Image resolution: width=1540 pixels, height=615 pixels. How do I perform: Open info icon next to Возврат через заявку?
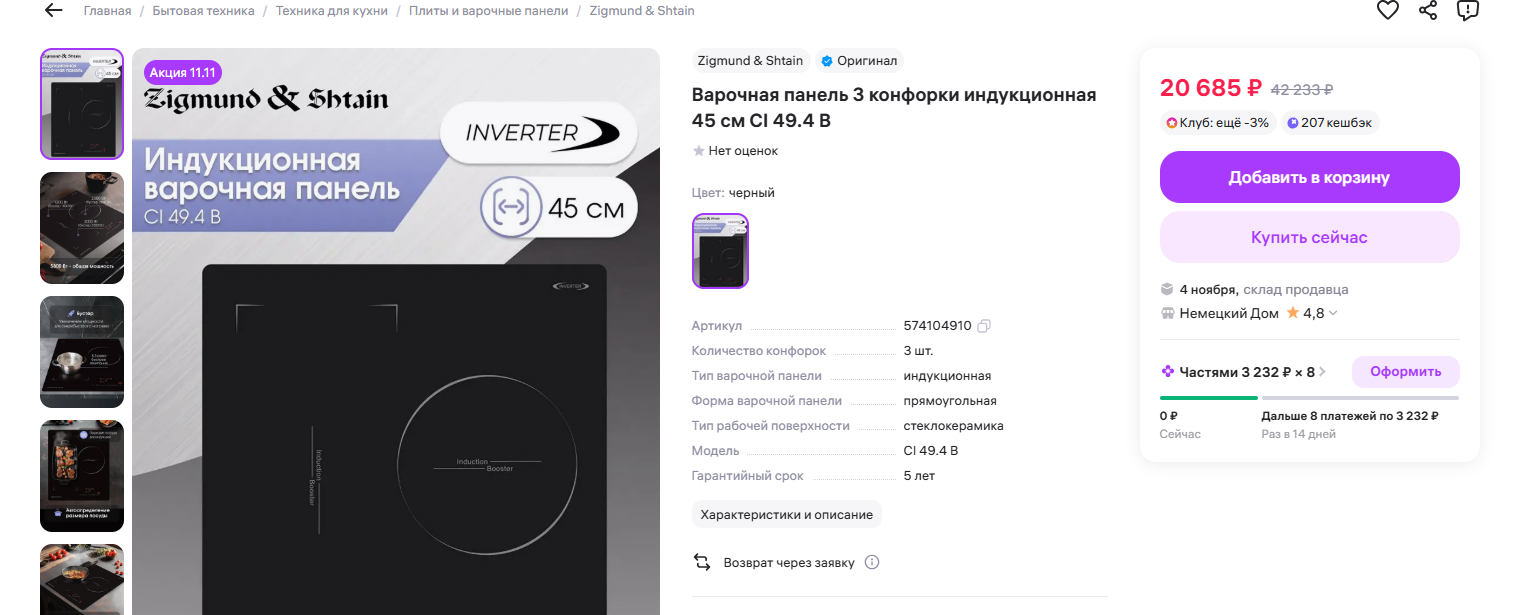[872, 562]
